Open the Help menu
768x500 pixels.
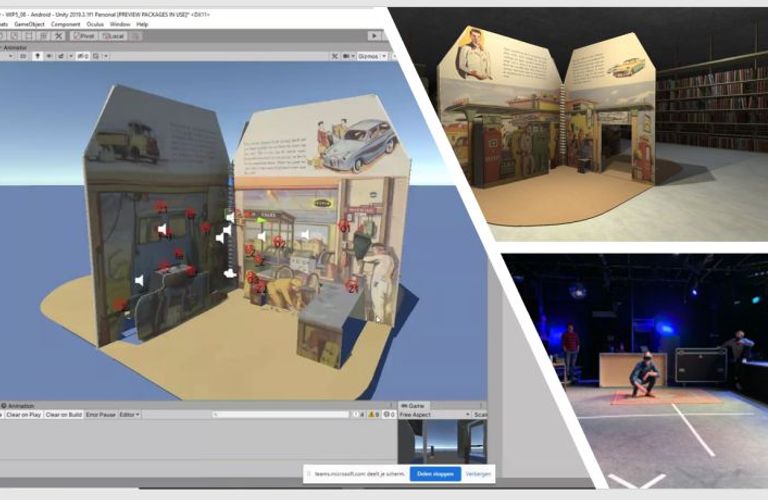coord(142,24)
